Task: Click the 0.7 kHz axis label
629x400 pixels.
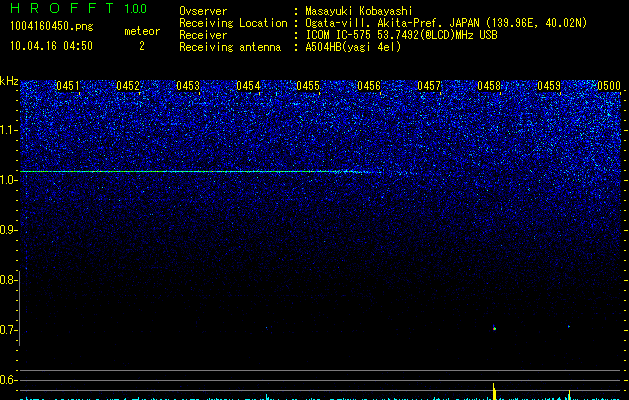Action: 8,330
